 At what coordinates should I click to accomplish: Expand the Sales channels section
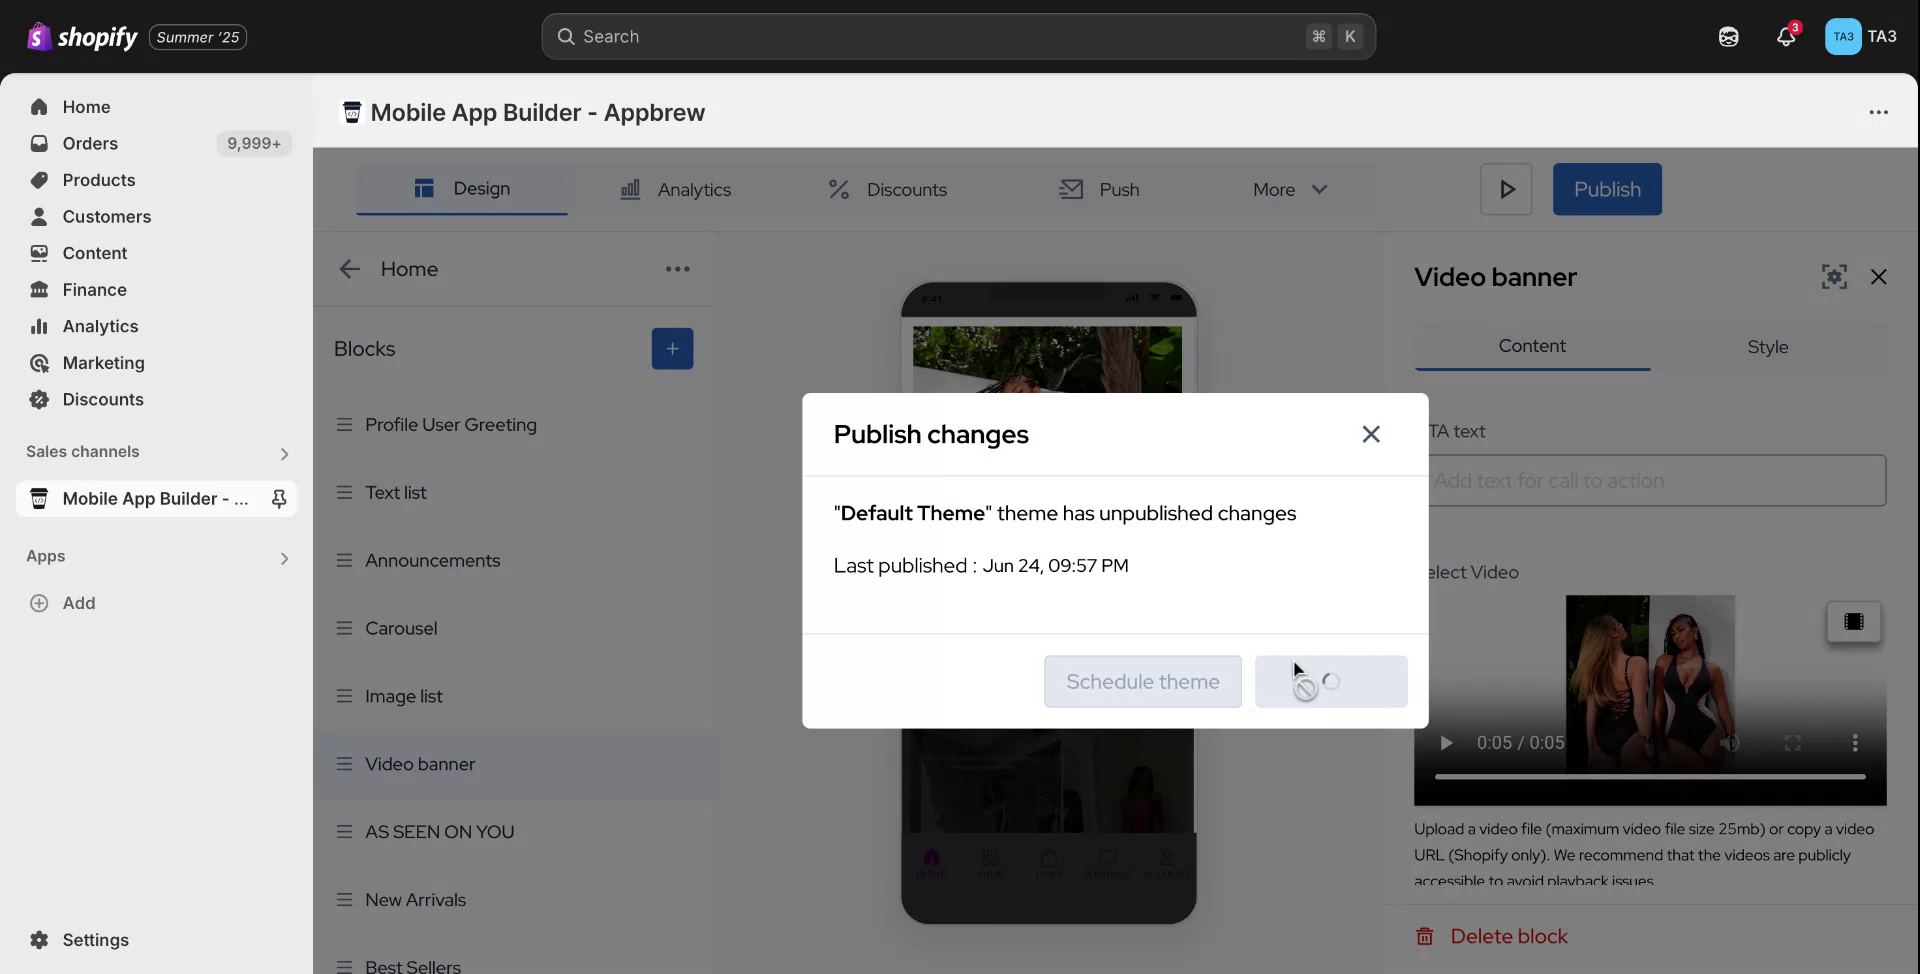(284, 453)
